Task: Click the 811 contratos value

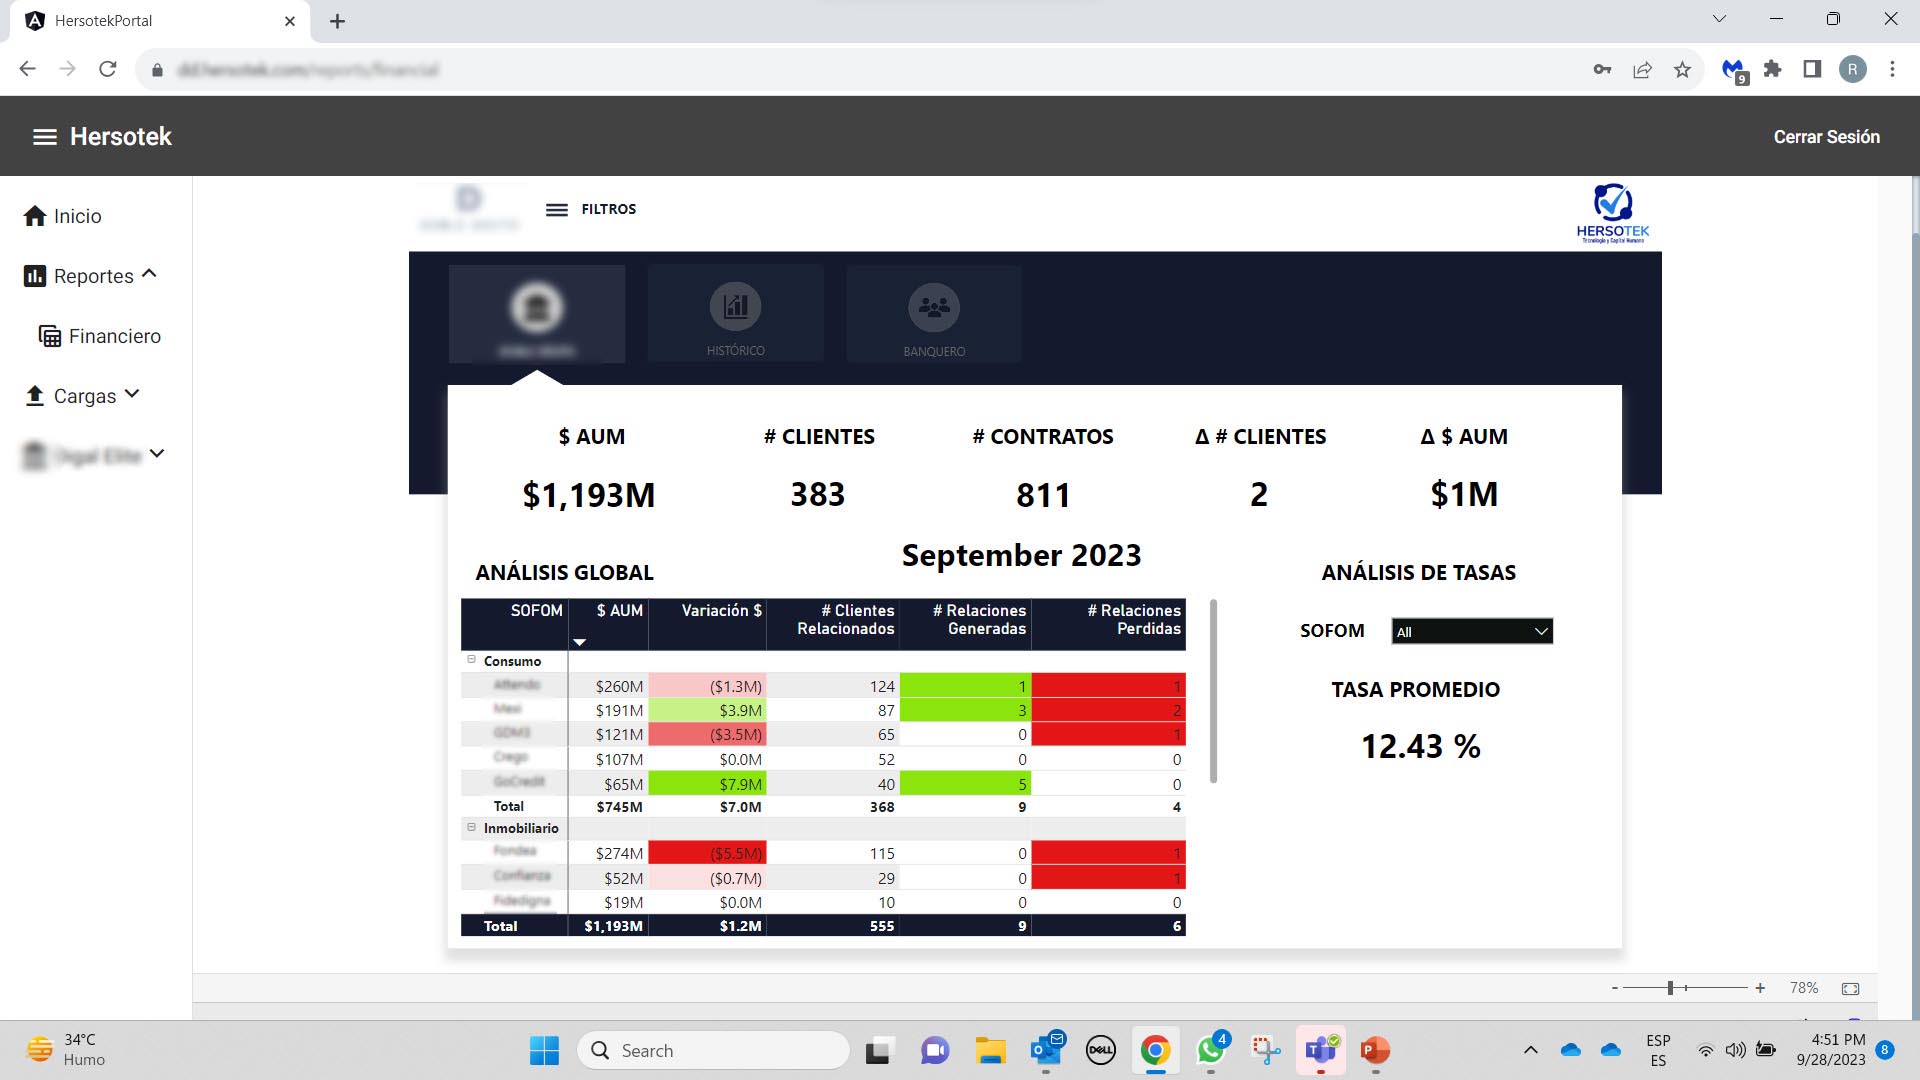Action: [1043, 495]
